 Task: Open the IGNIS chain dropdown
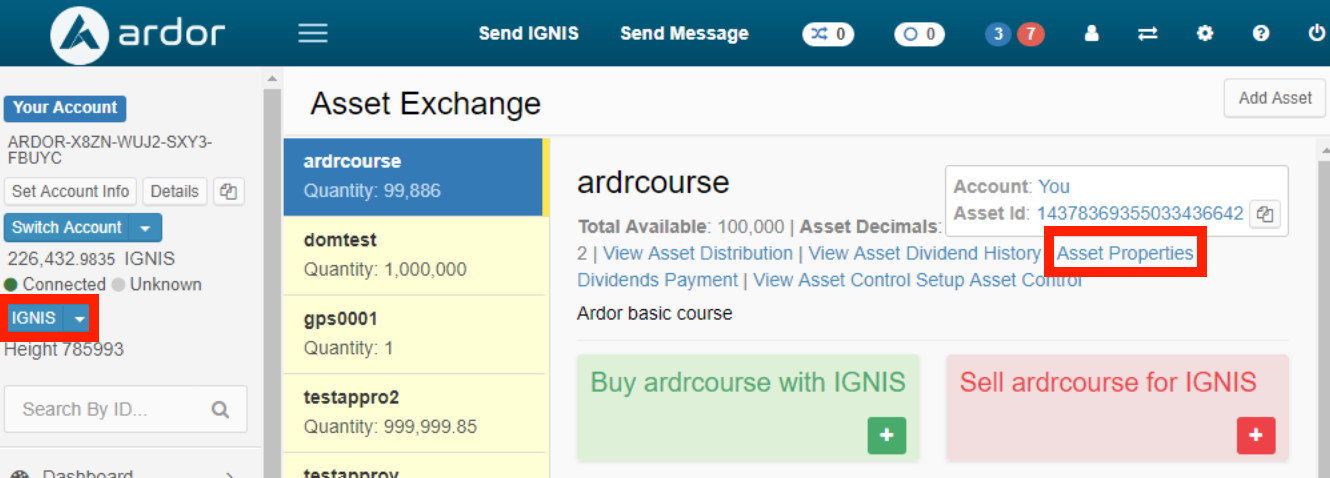[x=79, y=319]
